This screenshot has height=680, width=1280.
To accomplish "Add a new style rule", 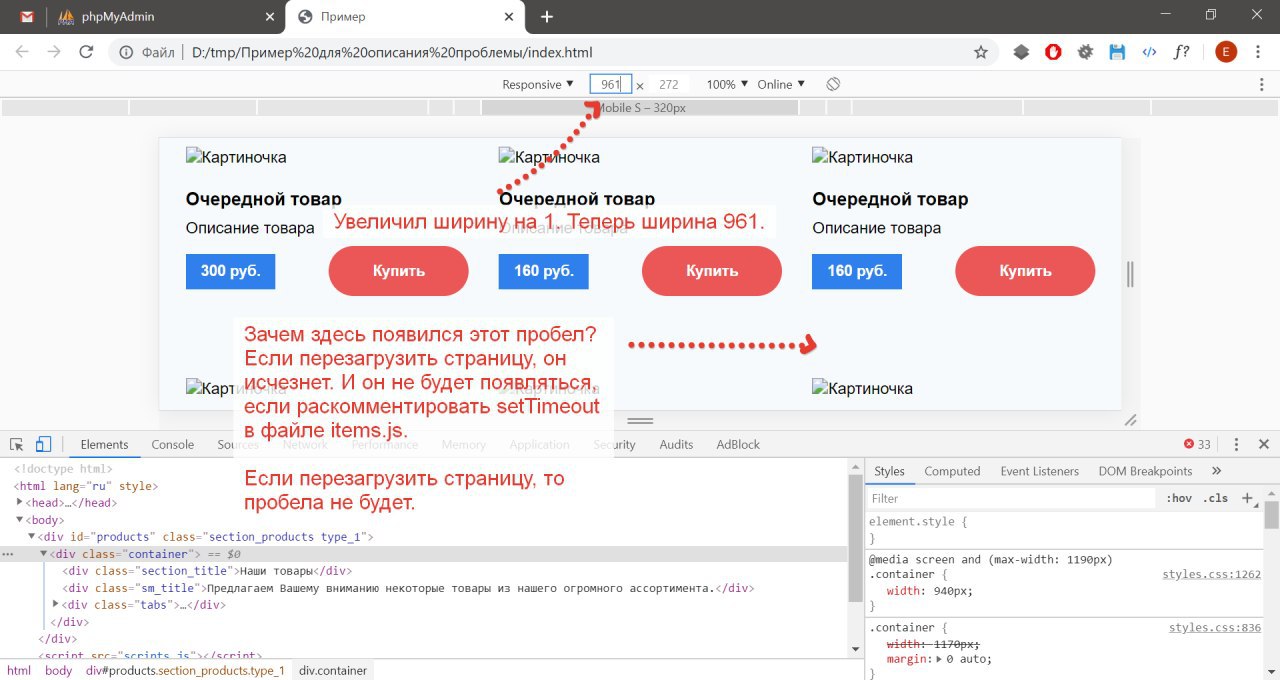I will [x=1247, y=498].
